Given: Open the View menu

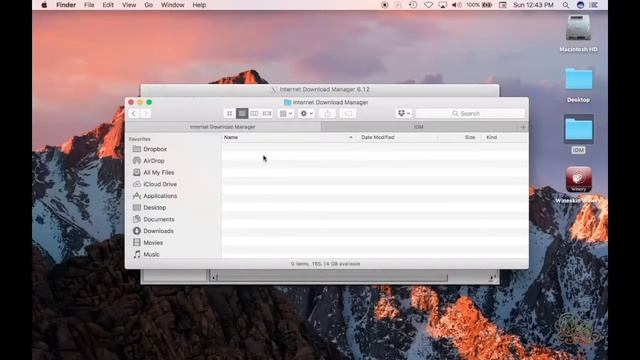Looking at the screenshot, I should [x=129, y=5].
